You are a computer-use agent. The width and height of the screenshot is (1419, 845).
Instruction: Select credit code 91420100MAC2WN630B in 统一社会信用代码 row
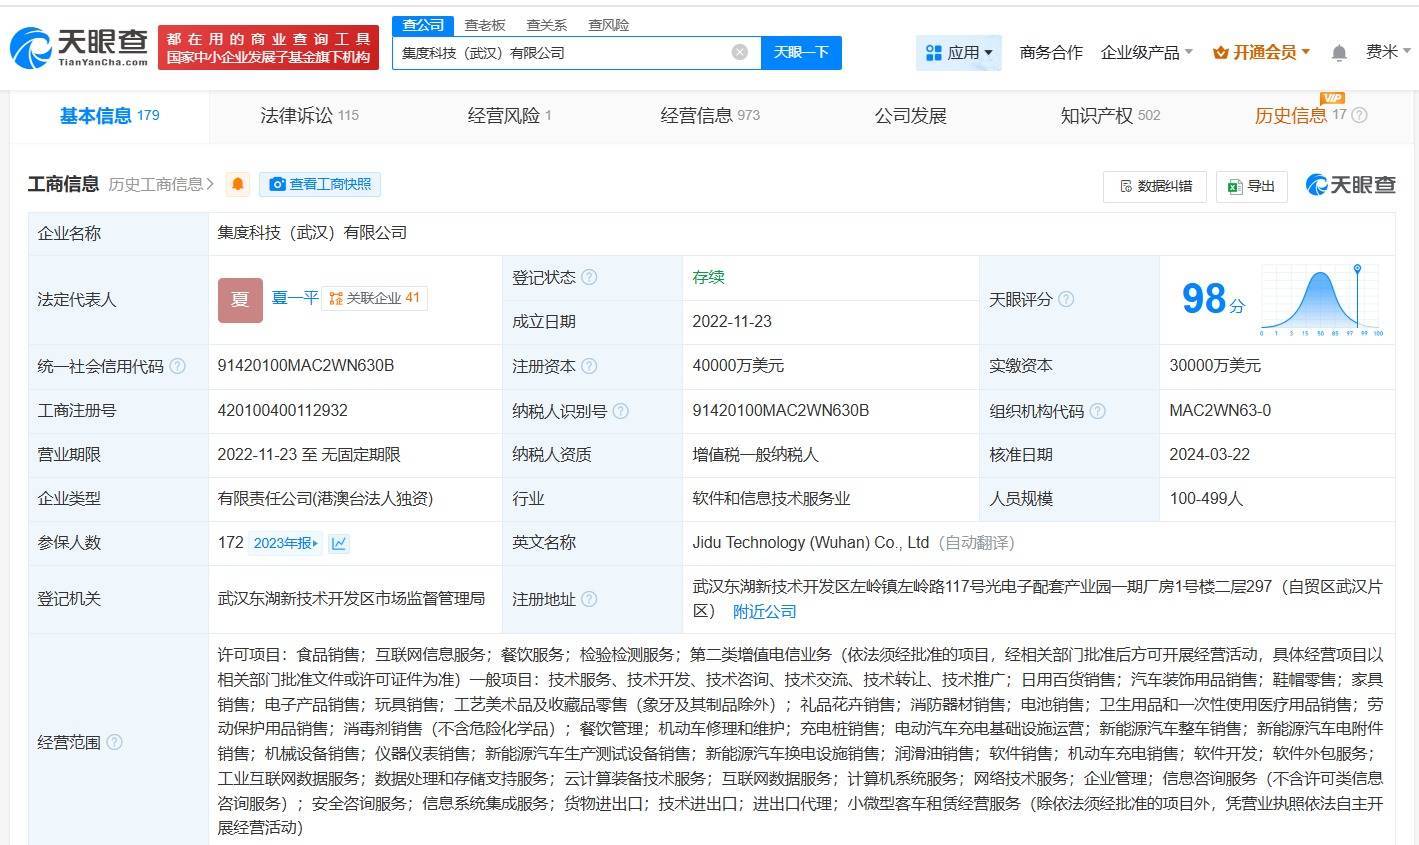(306, 366)
